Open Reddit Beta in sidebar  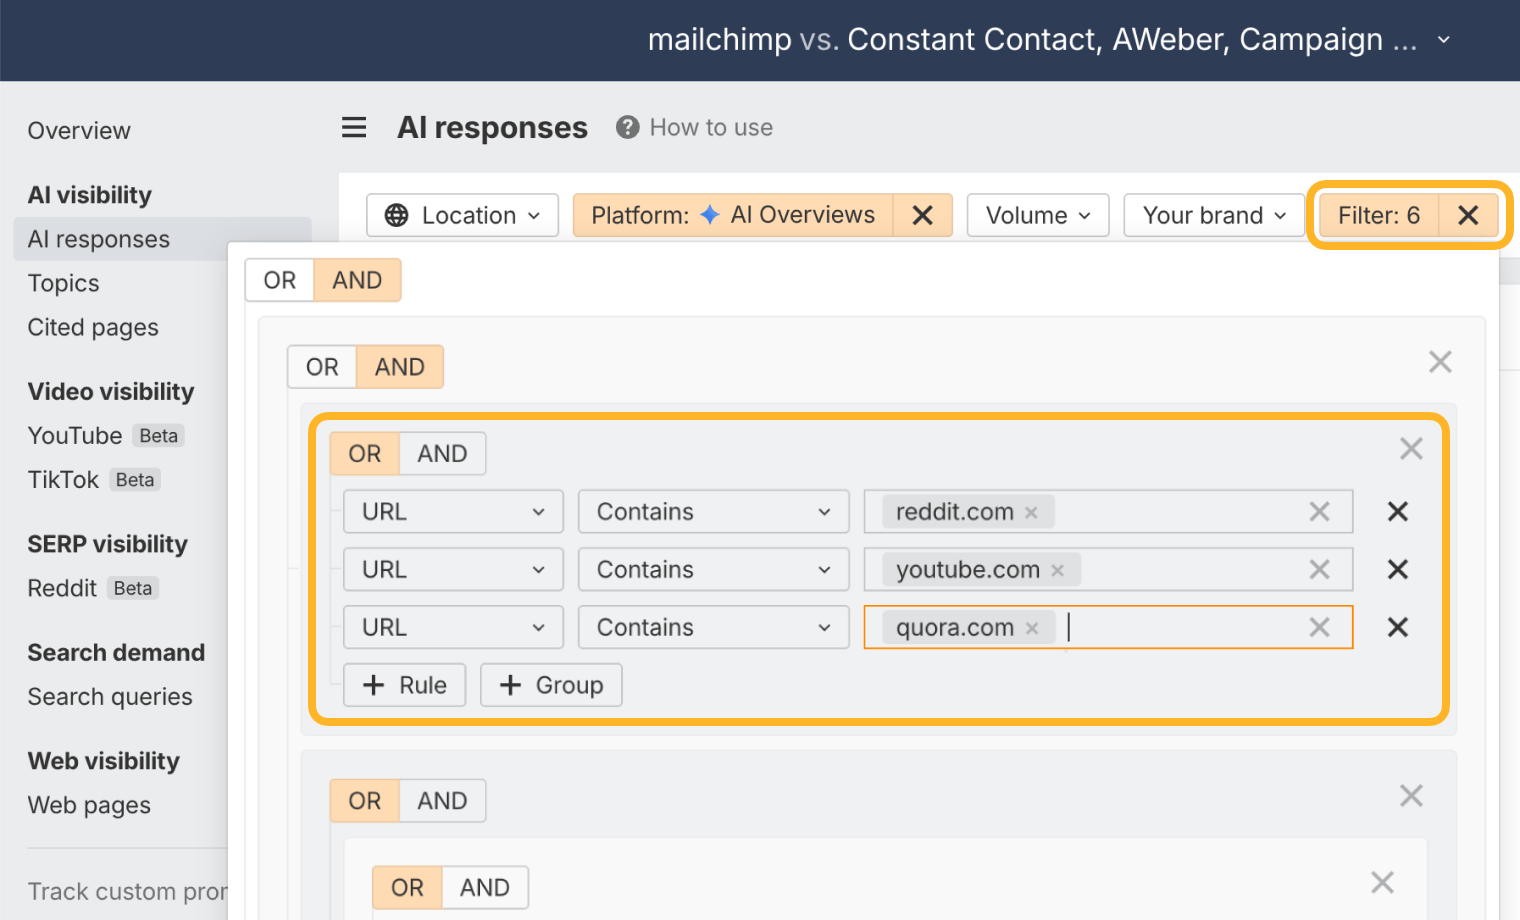click(x=93, y=588)
